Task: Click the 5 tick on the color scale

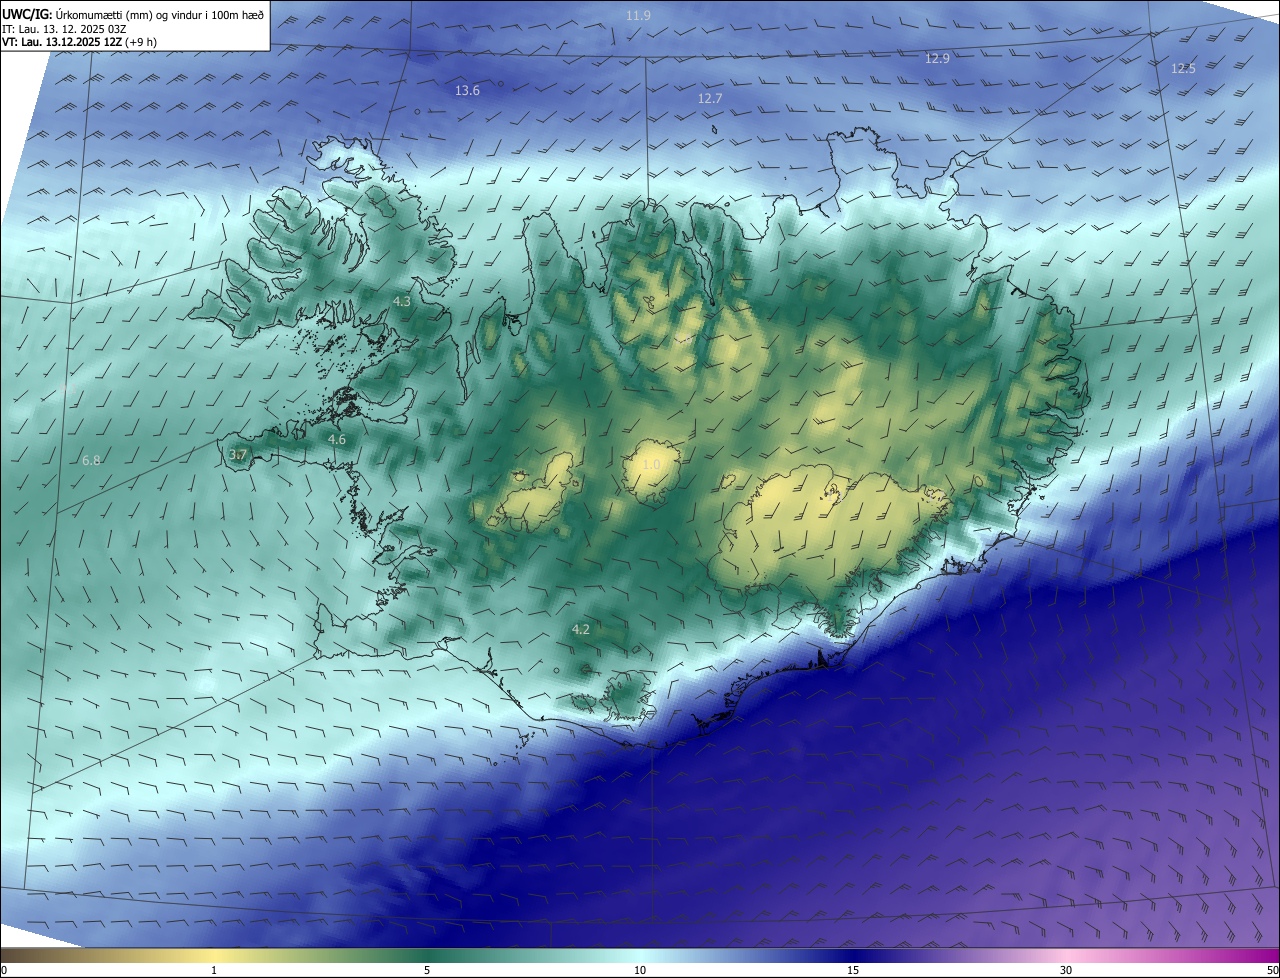Action: click(x=427, y=970)
